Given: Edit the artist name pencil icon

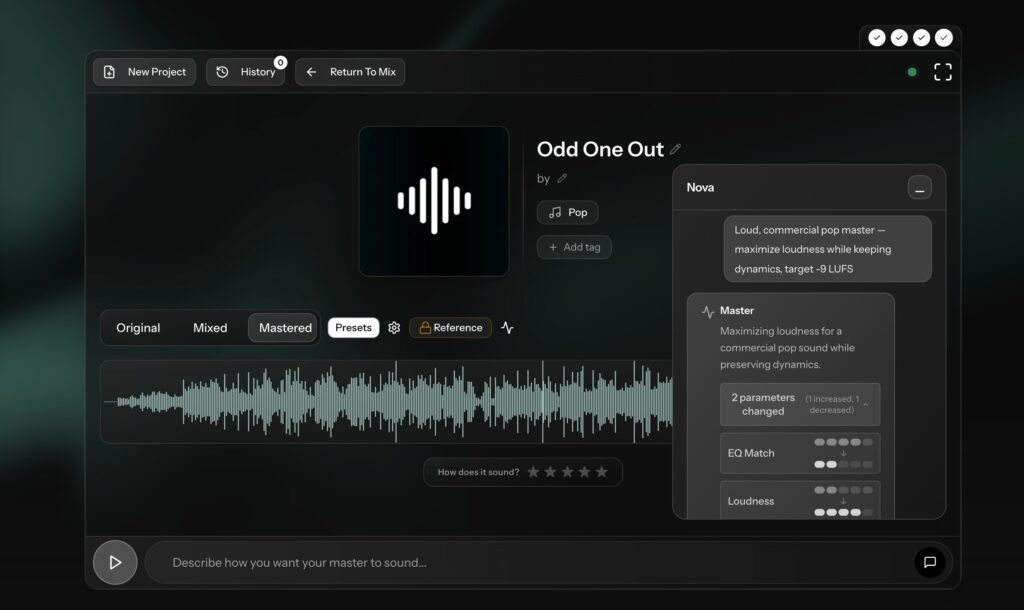Looking at the screenshot, I should (562, 178).
